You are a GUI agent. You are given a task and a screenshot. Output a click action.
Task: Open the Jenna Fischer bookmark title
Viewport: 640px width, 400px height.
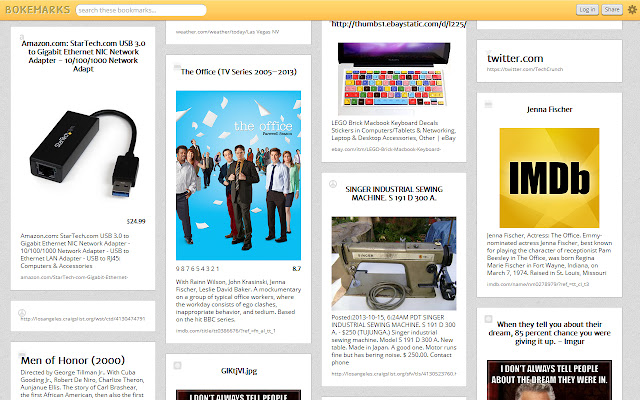(549, 109)
